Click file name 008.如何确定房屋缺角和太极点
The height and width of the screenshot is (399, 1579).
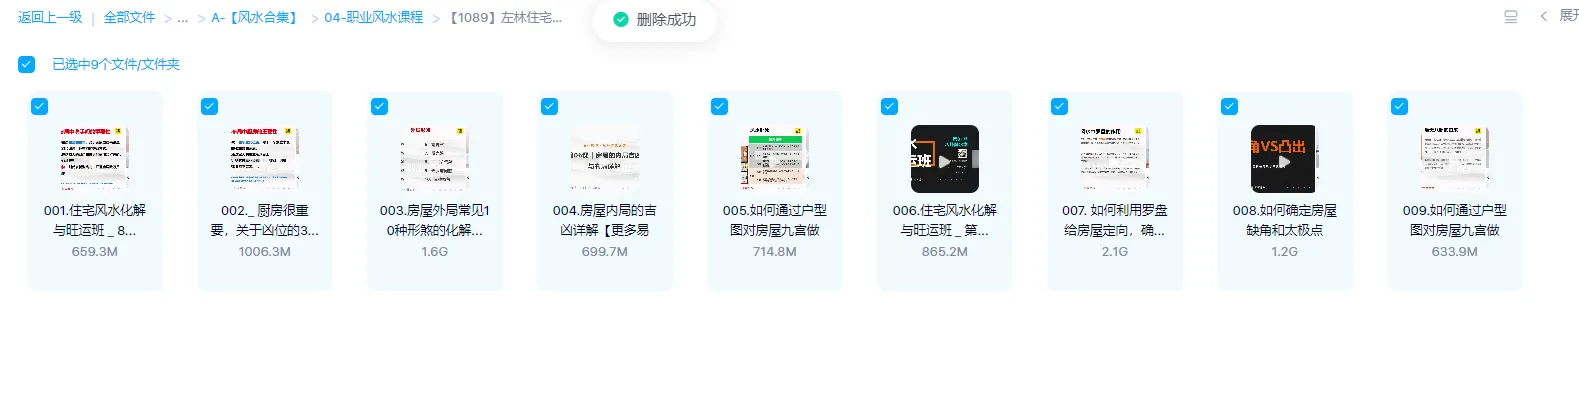pos(1285,220)
